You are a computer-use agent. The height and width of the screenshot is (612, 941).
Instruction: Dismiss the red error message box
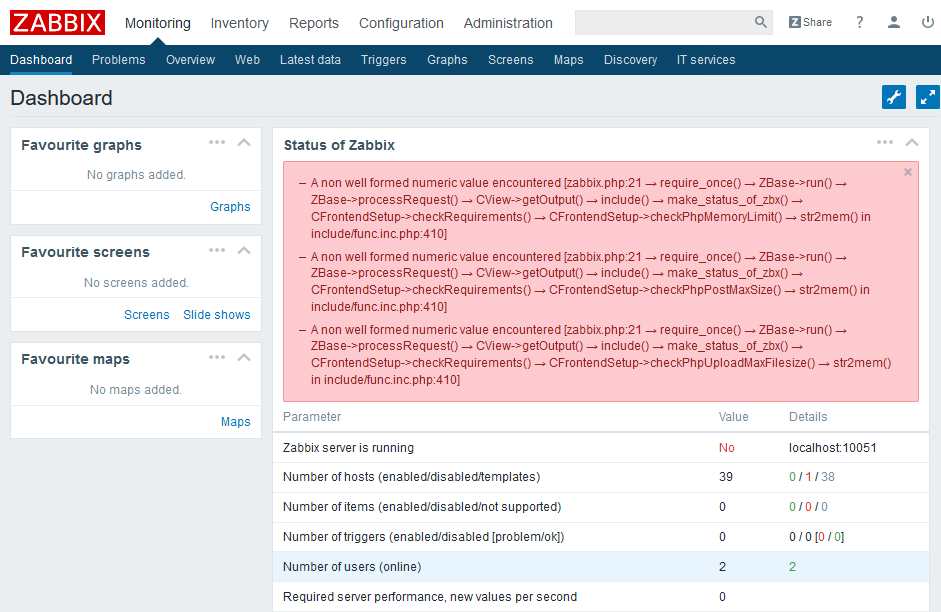tap(907, 172)
